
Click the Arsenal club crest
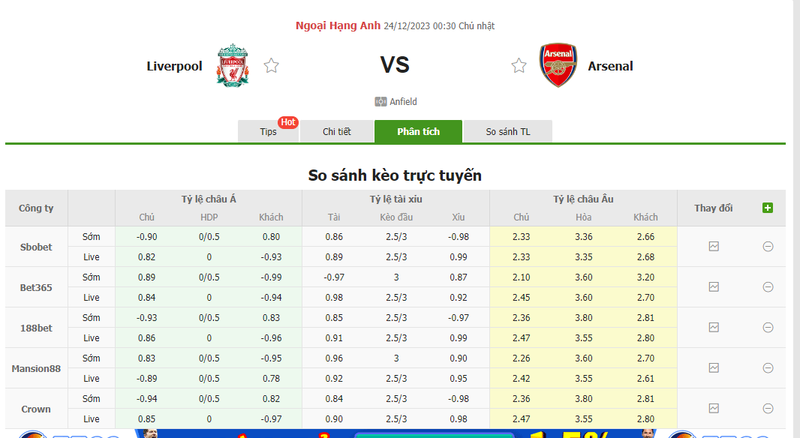click(557, 65)
